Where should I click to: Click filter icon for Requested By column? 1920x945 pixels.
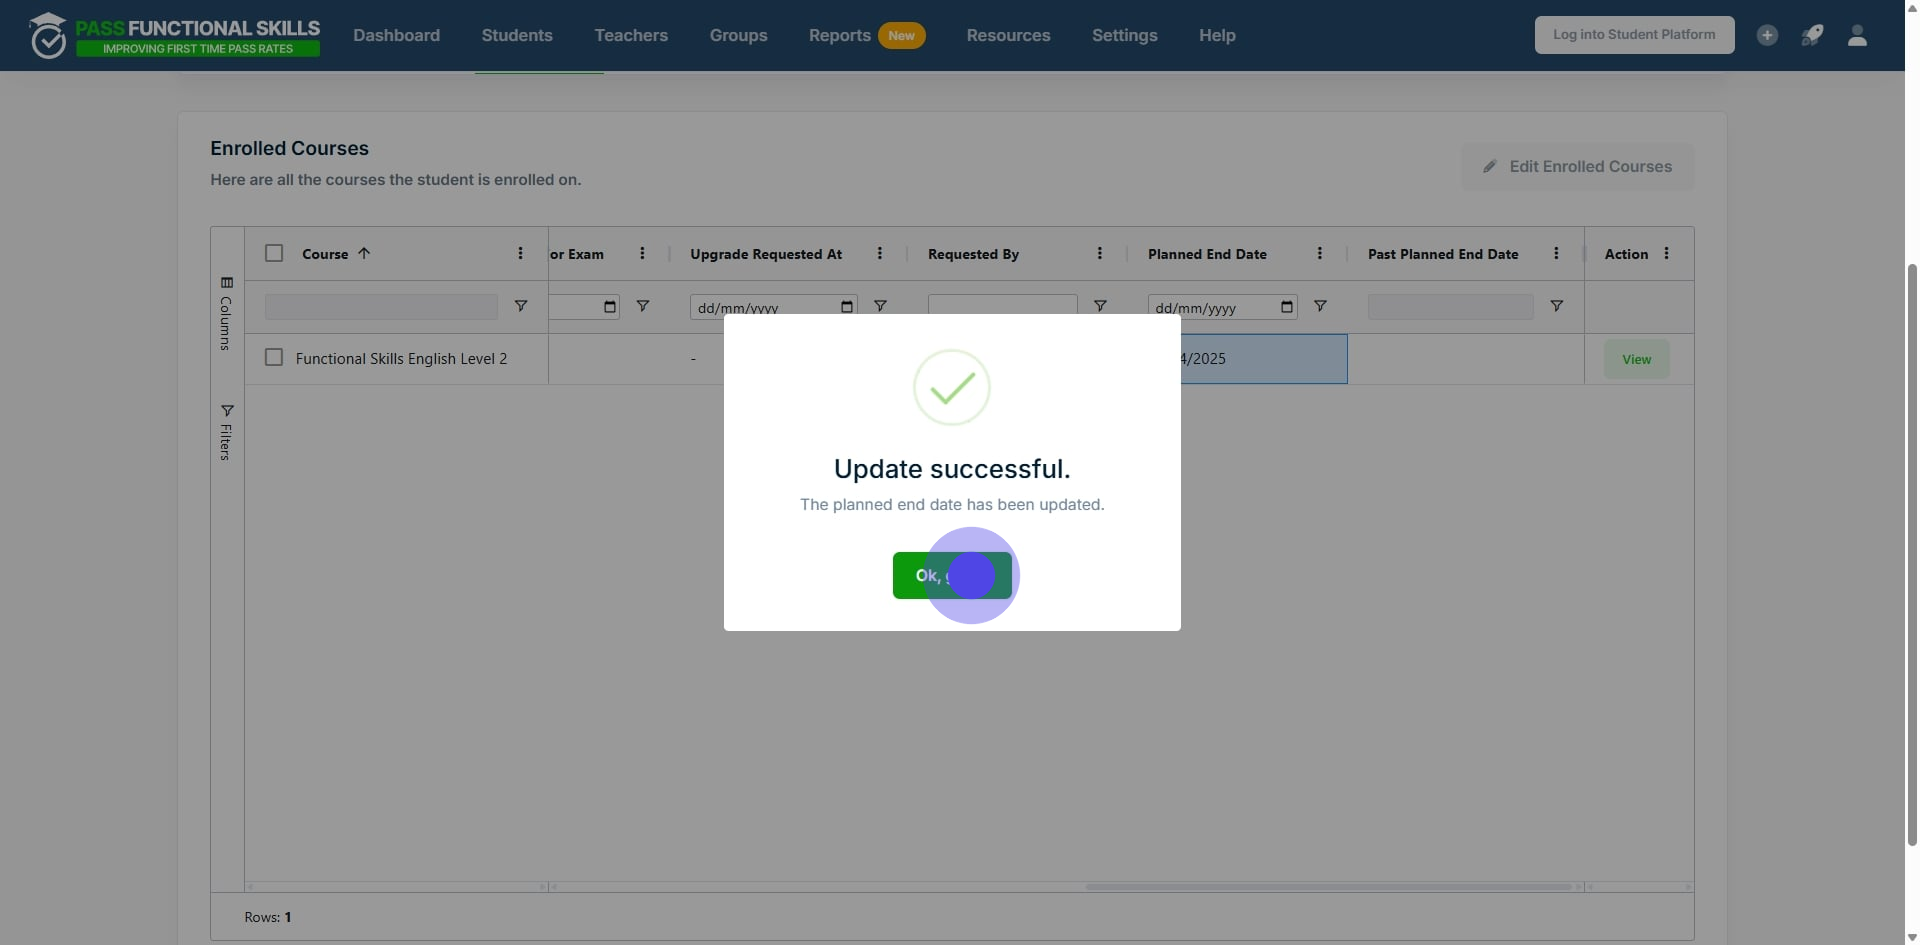click(1100, 306)
